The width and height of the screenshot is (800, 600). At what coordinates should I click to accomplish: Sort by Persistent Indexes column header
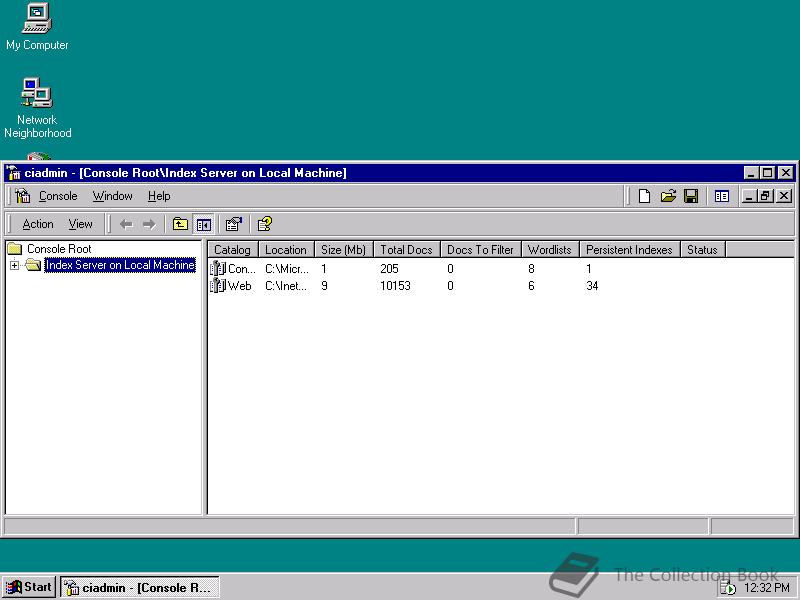click(630, 249)
